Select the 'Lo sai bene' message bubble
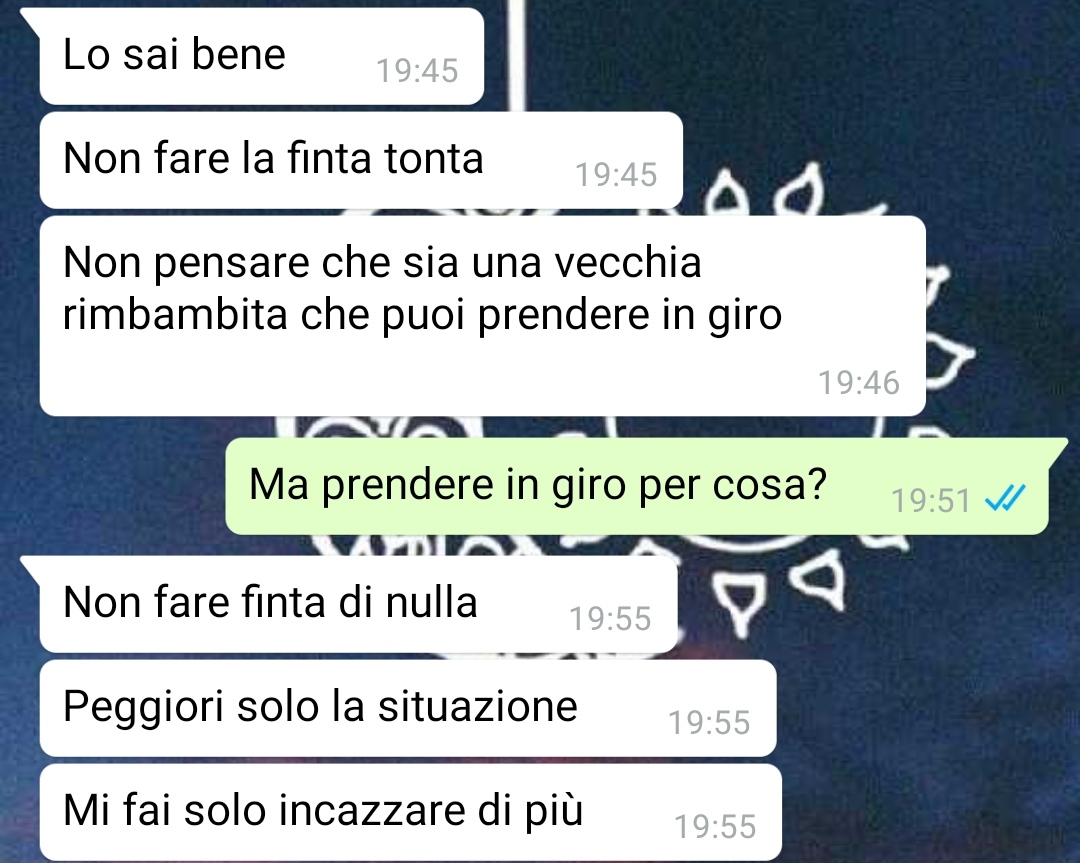 tap(262, 56)
